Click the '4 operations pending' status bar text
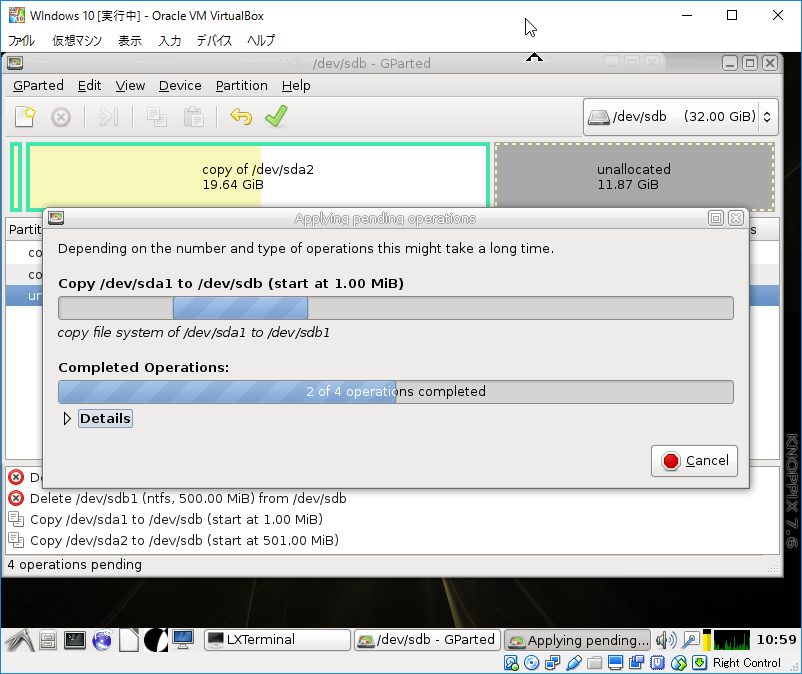This screenshot has height=674, width=802. point(75,565)
